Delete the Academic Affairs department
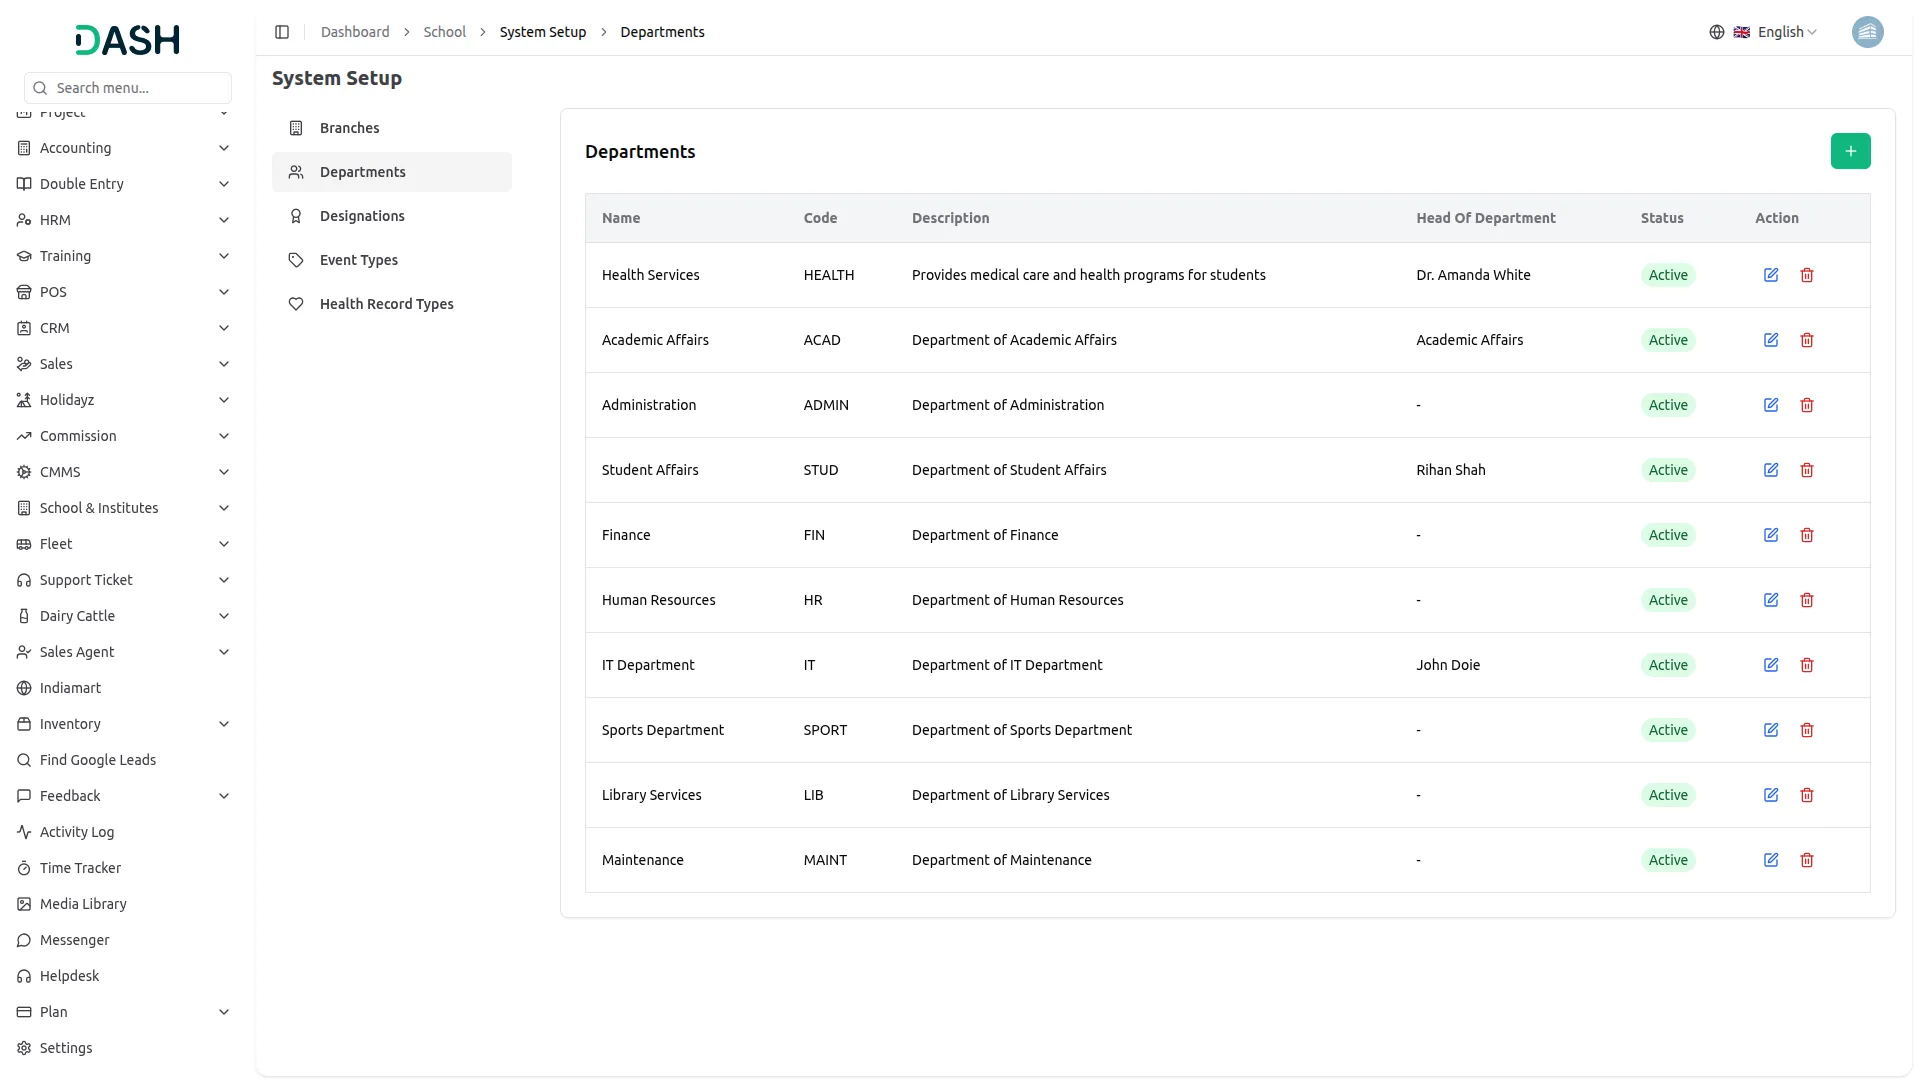Viewport: 1920px width, 1080px height. click(x=1806, y=340)
